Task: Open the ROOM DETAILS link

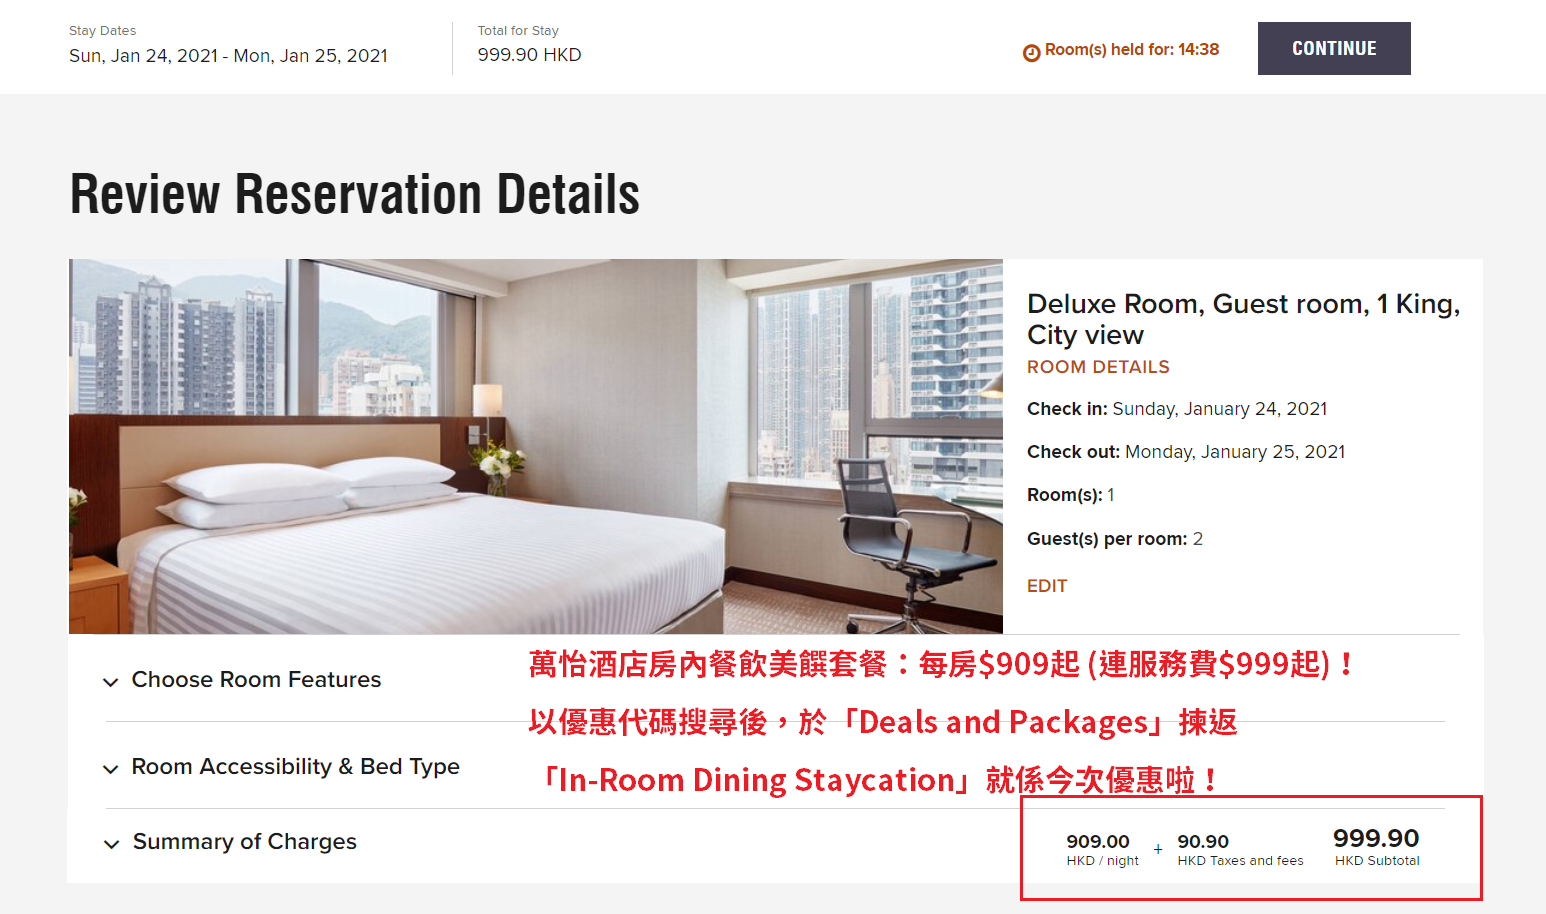Action: tap(1098, 367)
